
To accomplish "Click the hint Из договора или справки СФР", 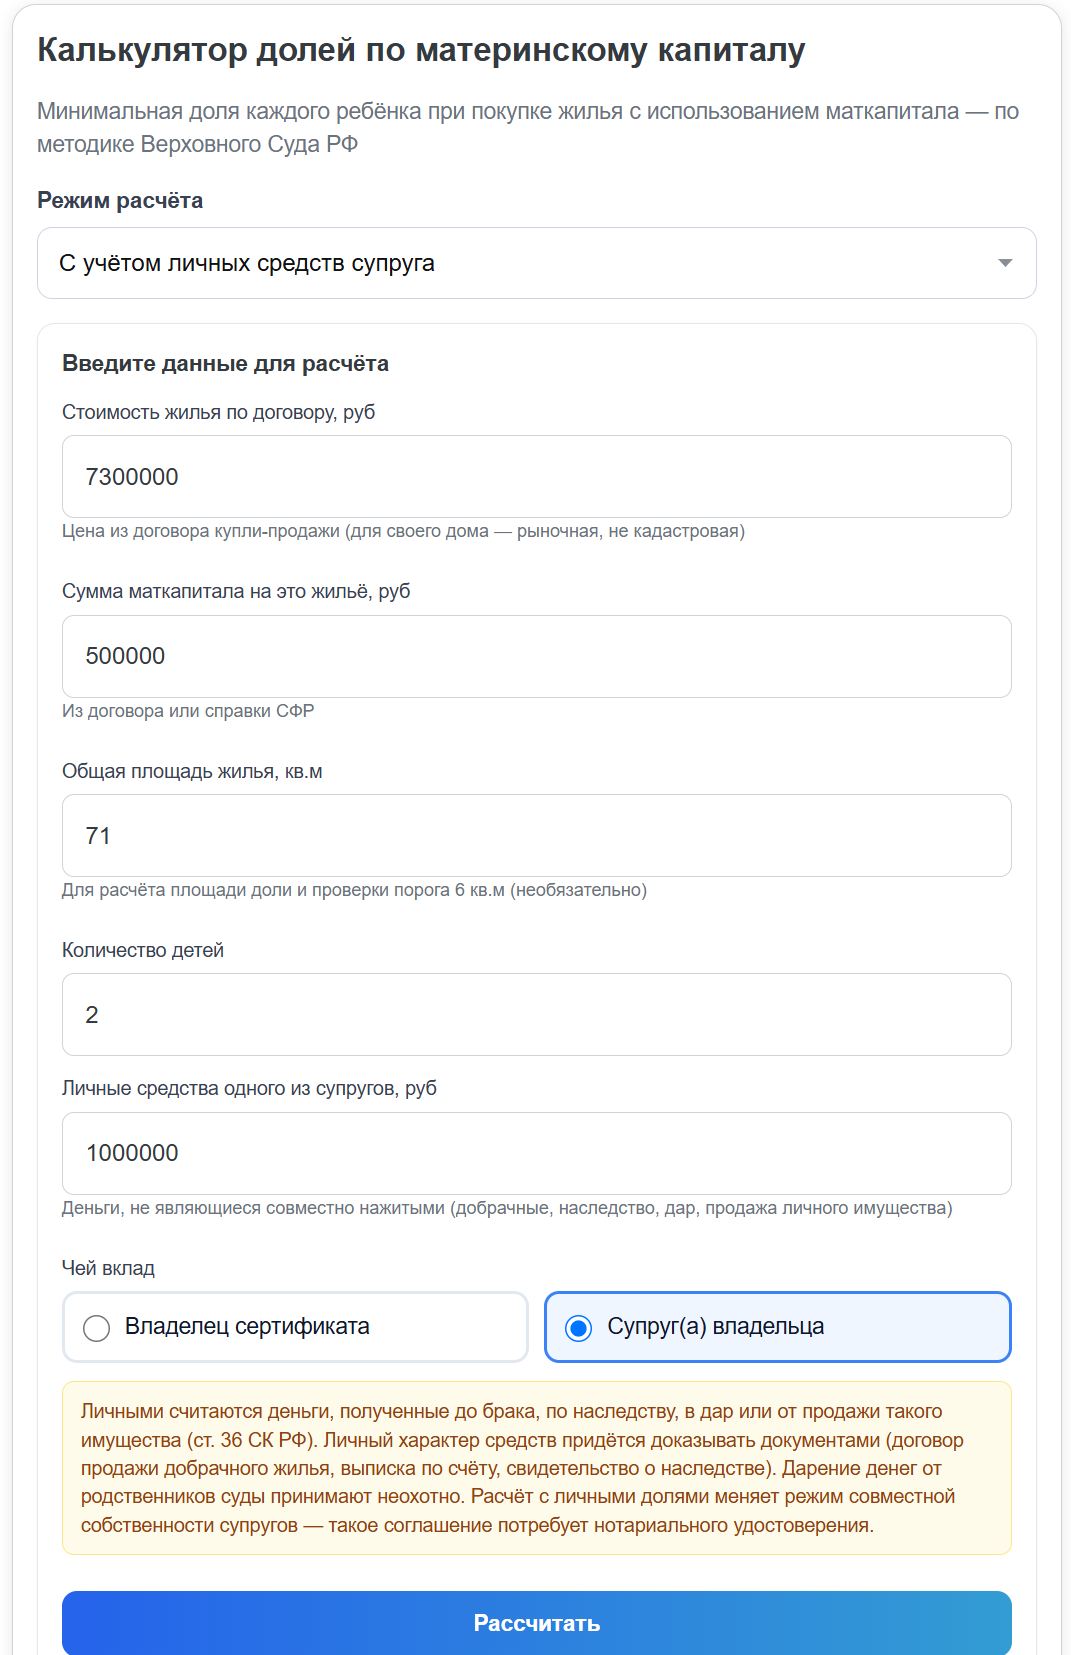I will (188, 711).
